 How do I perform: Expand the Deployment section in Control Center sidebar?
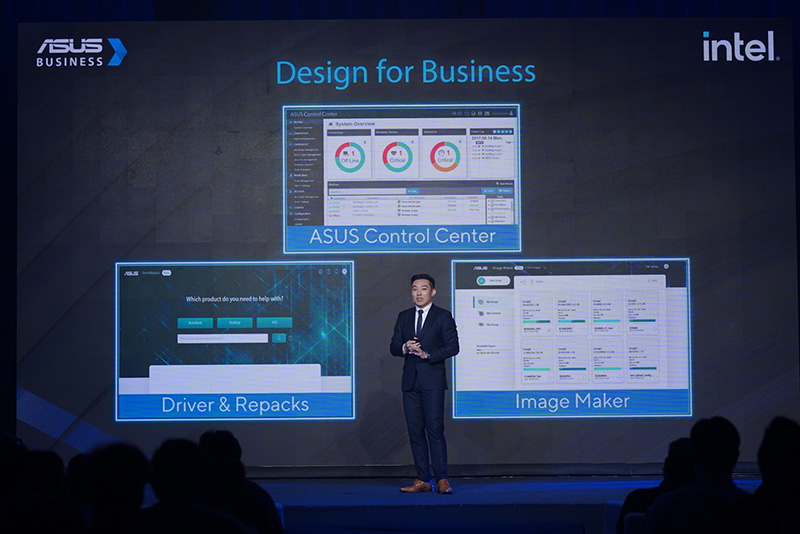[x=300, y=131]
